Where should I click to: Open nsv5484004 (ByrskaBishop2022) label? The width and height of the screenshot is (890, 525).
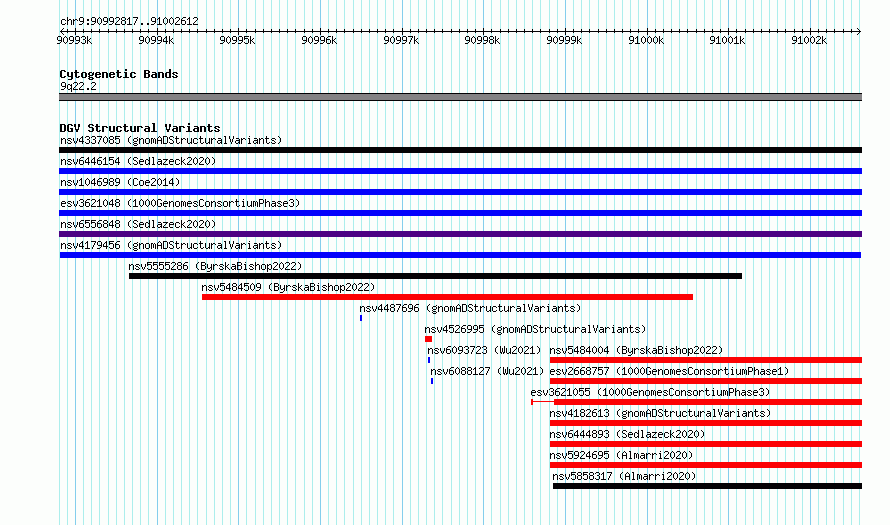636,350
